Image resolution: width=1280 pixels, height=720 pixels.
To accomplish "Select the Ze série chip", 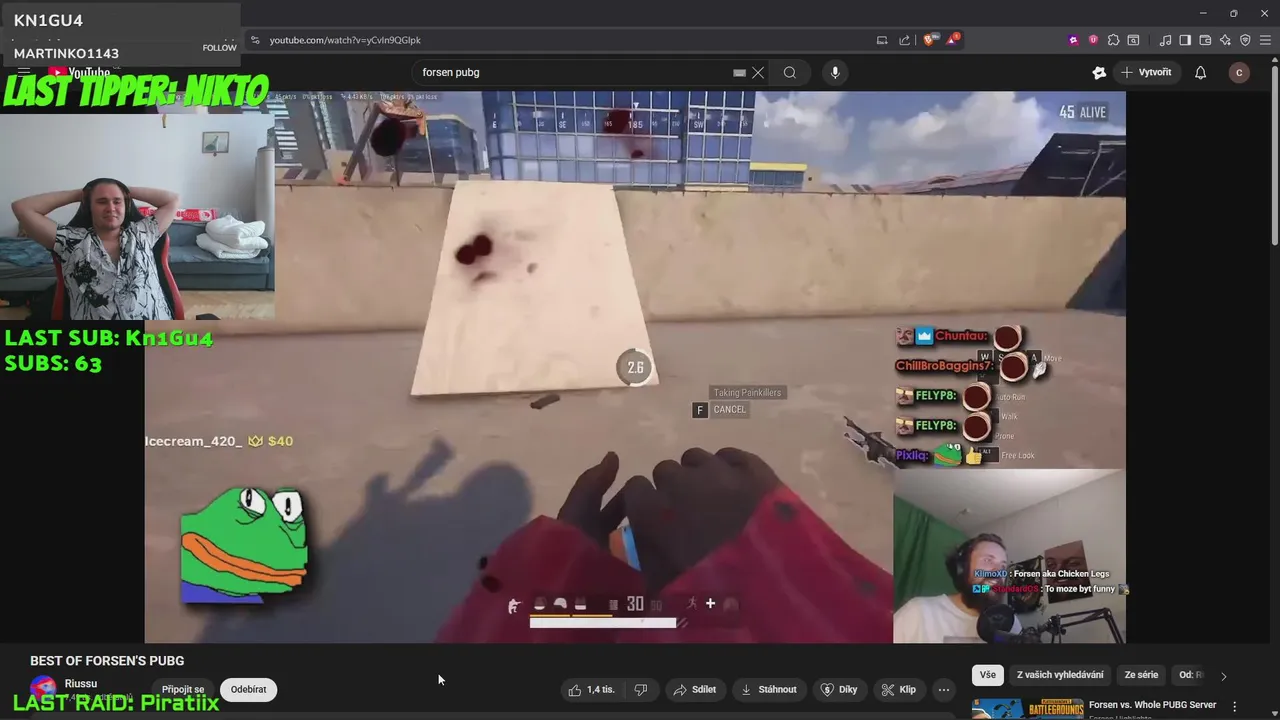I will pos(1141,675).
